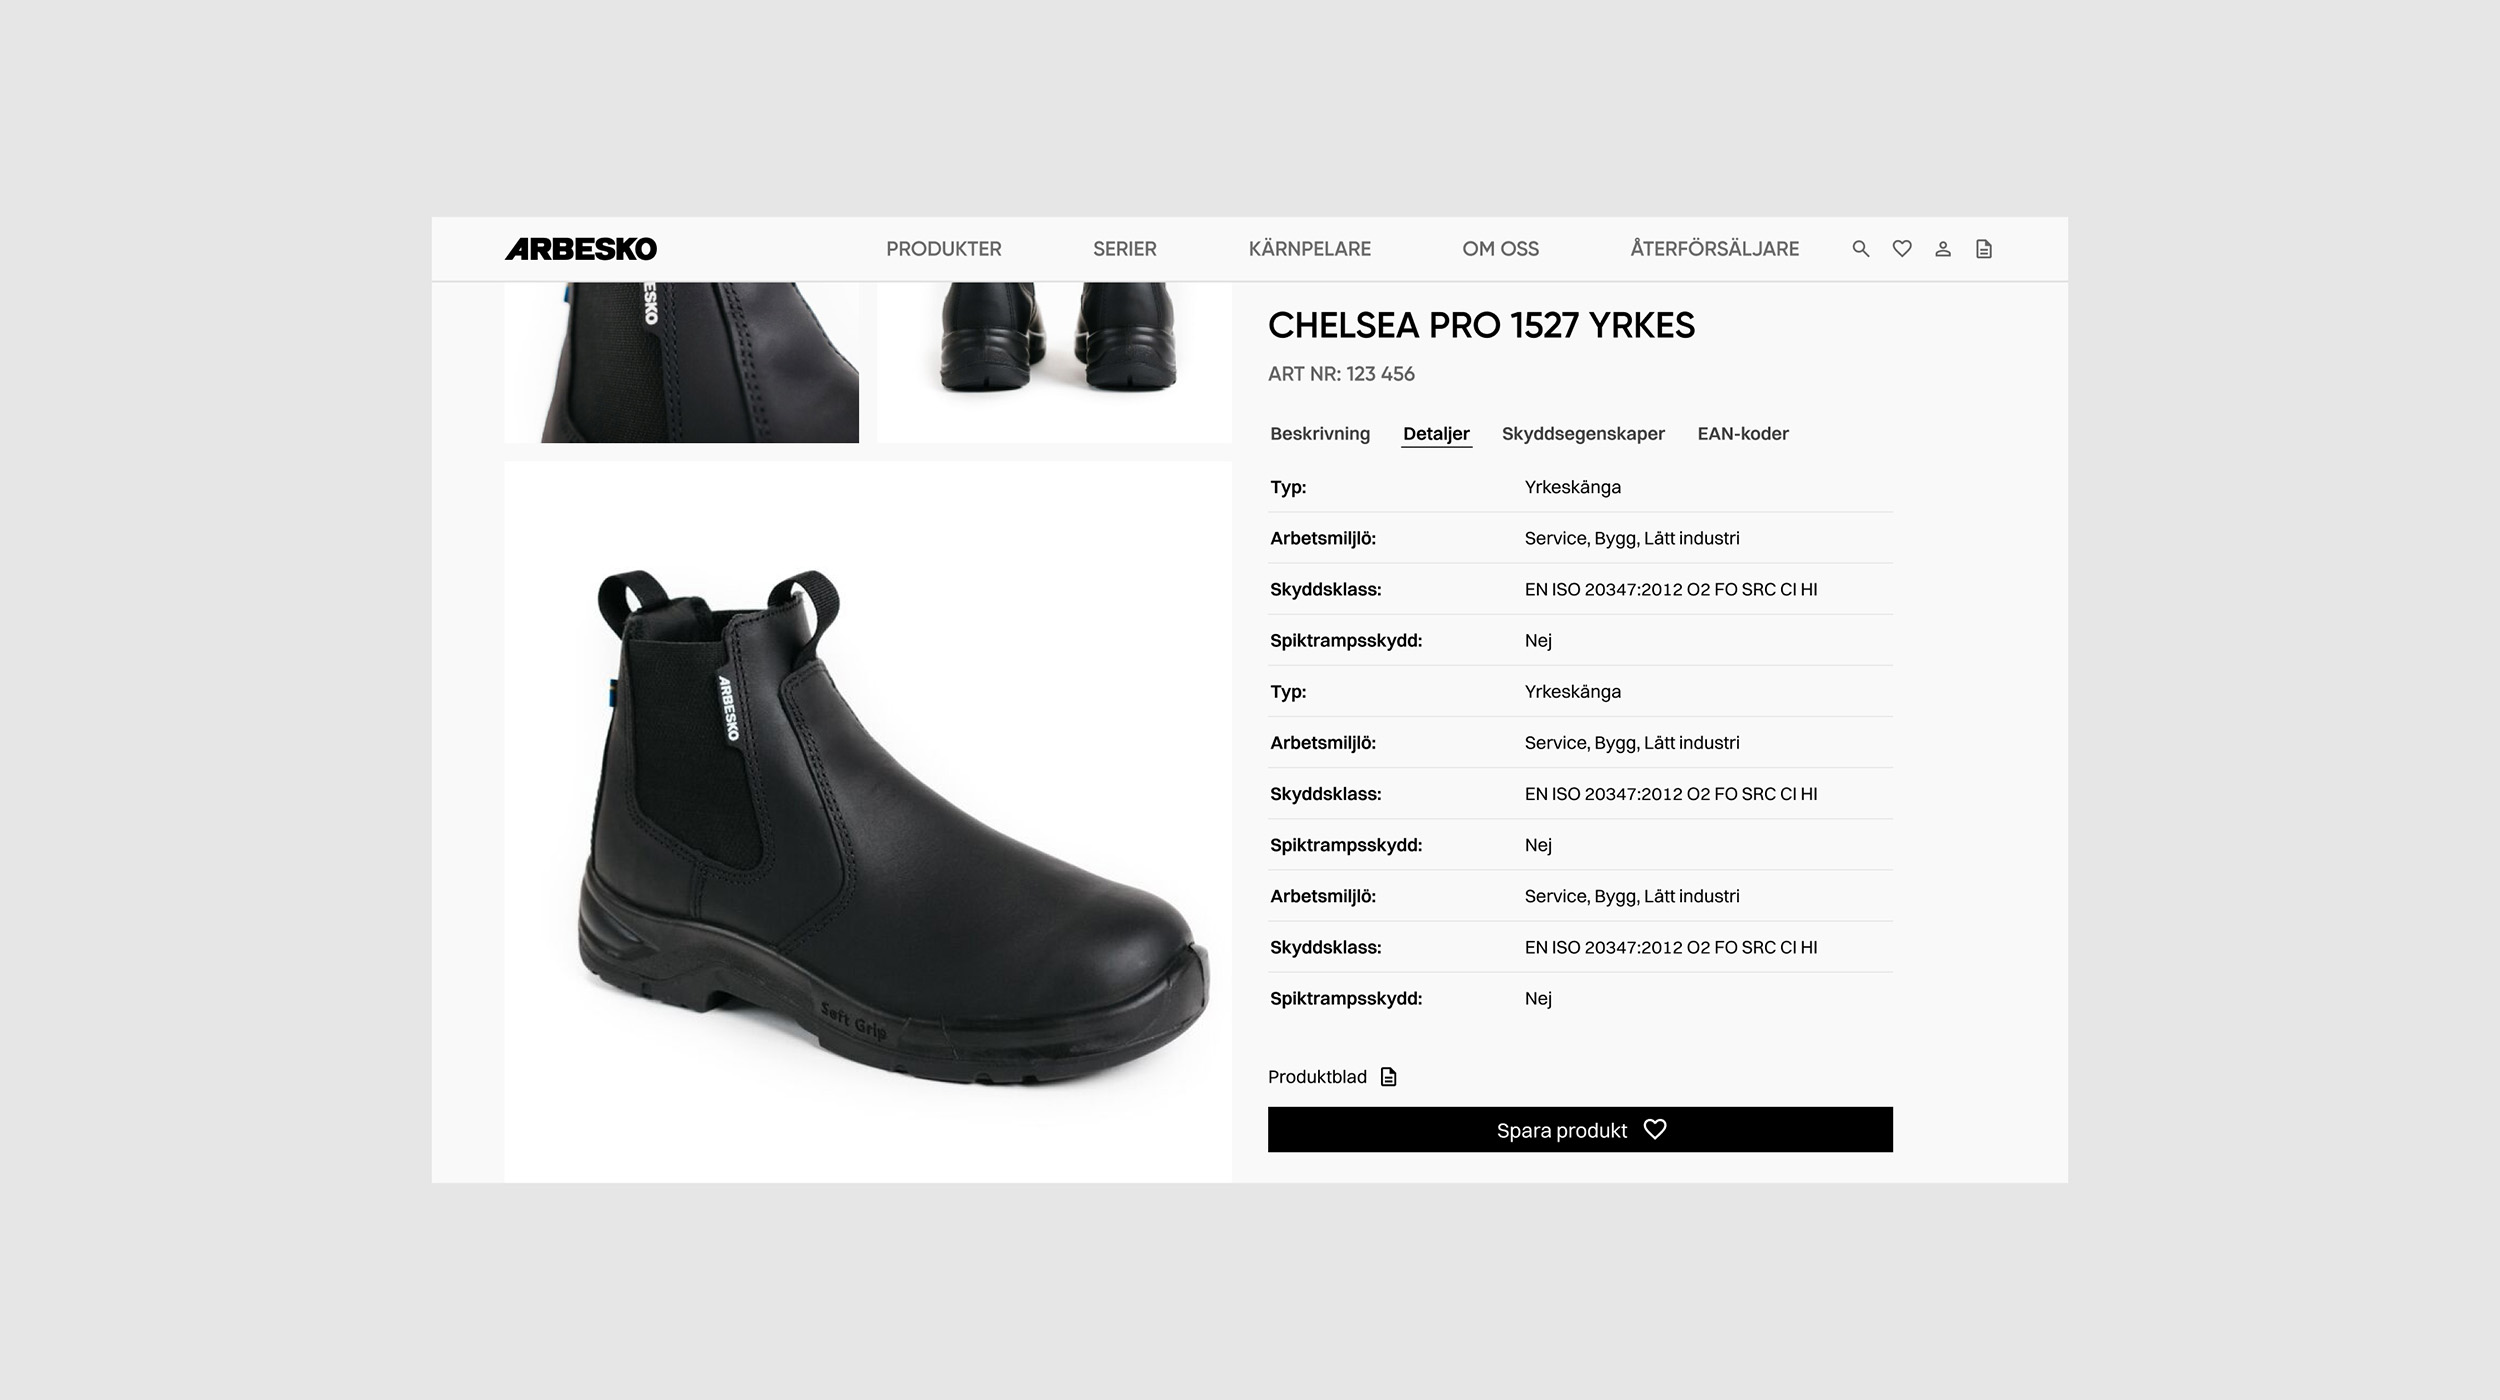This screenshot has height=1400, width=2500.
Task: Open ÅTERFÖRSÄLJARE in the navigation
Action: (1714, 249)
